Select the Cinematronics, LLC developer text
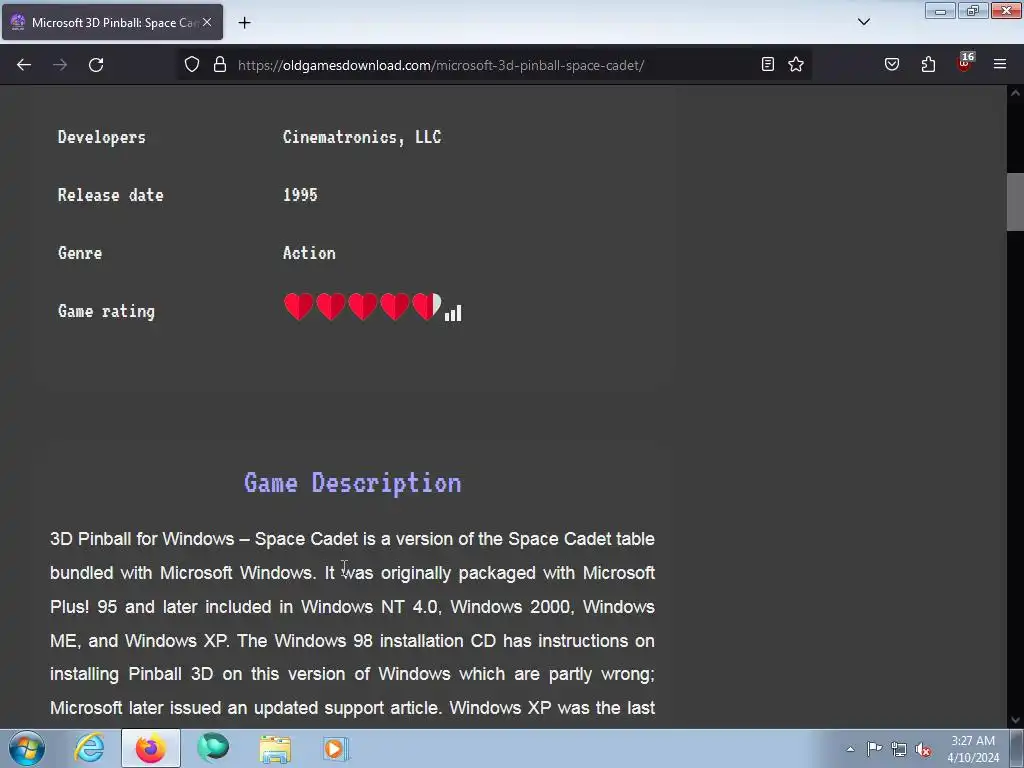Viewport: 1024px width, 768px height. coord(362,137)
